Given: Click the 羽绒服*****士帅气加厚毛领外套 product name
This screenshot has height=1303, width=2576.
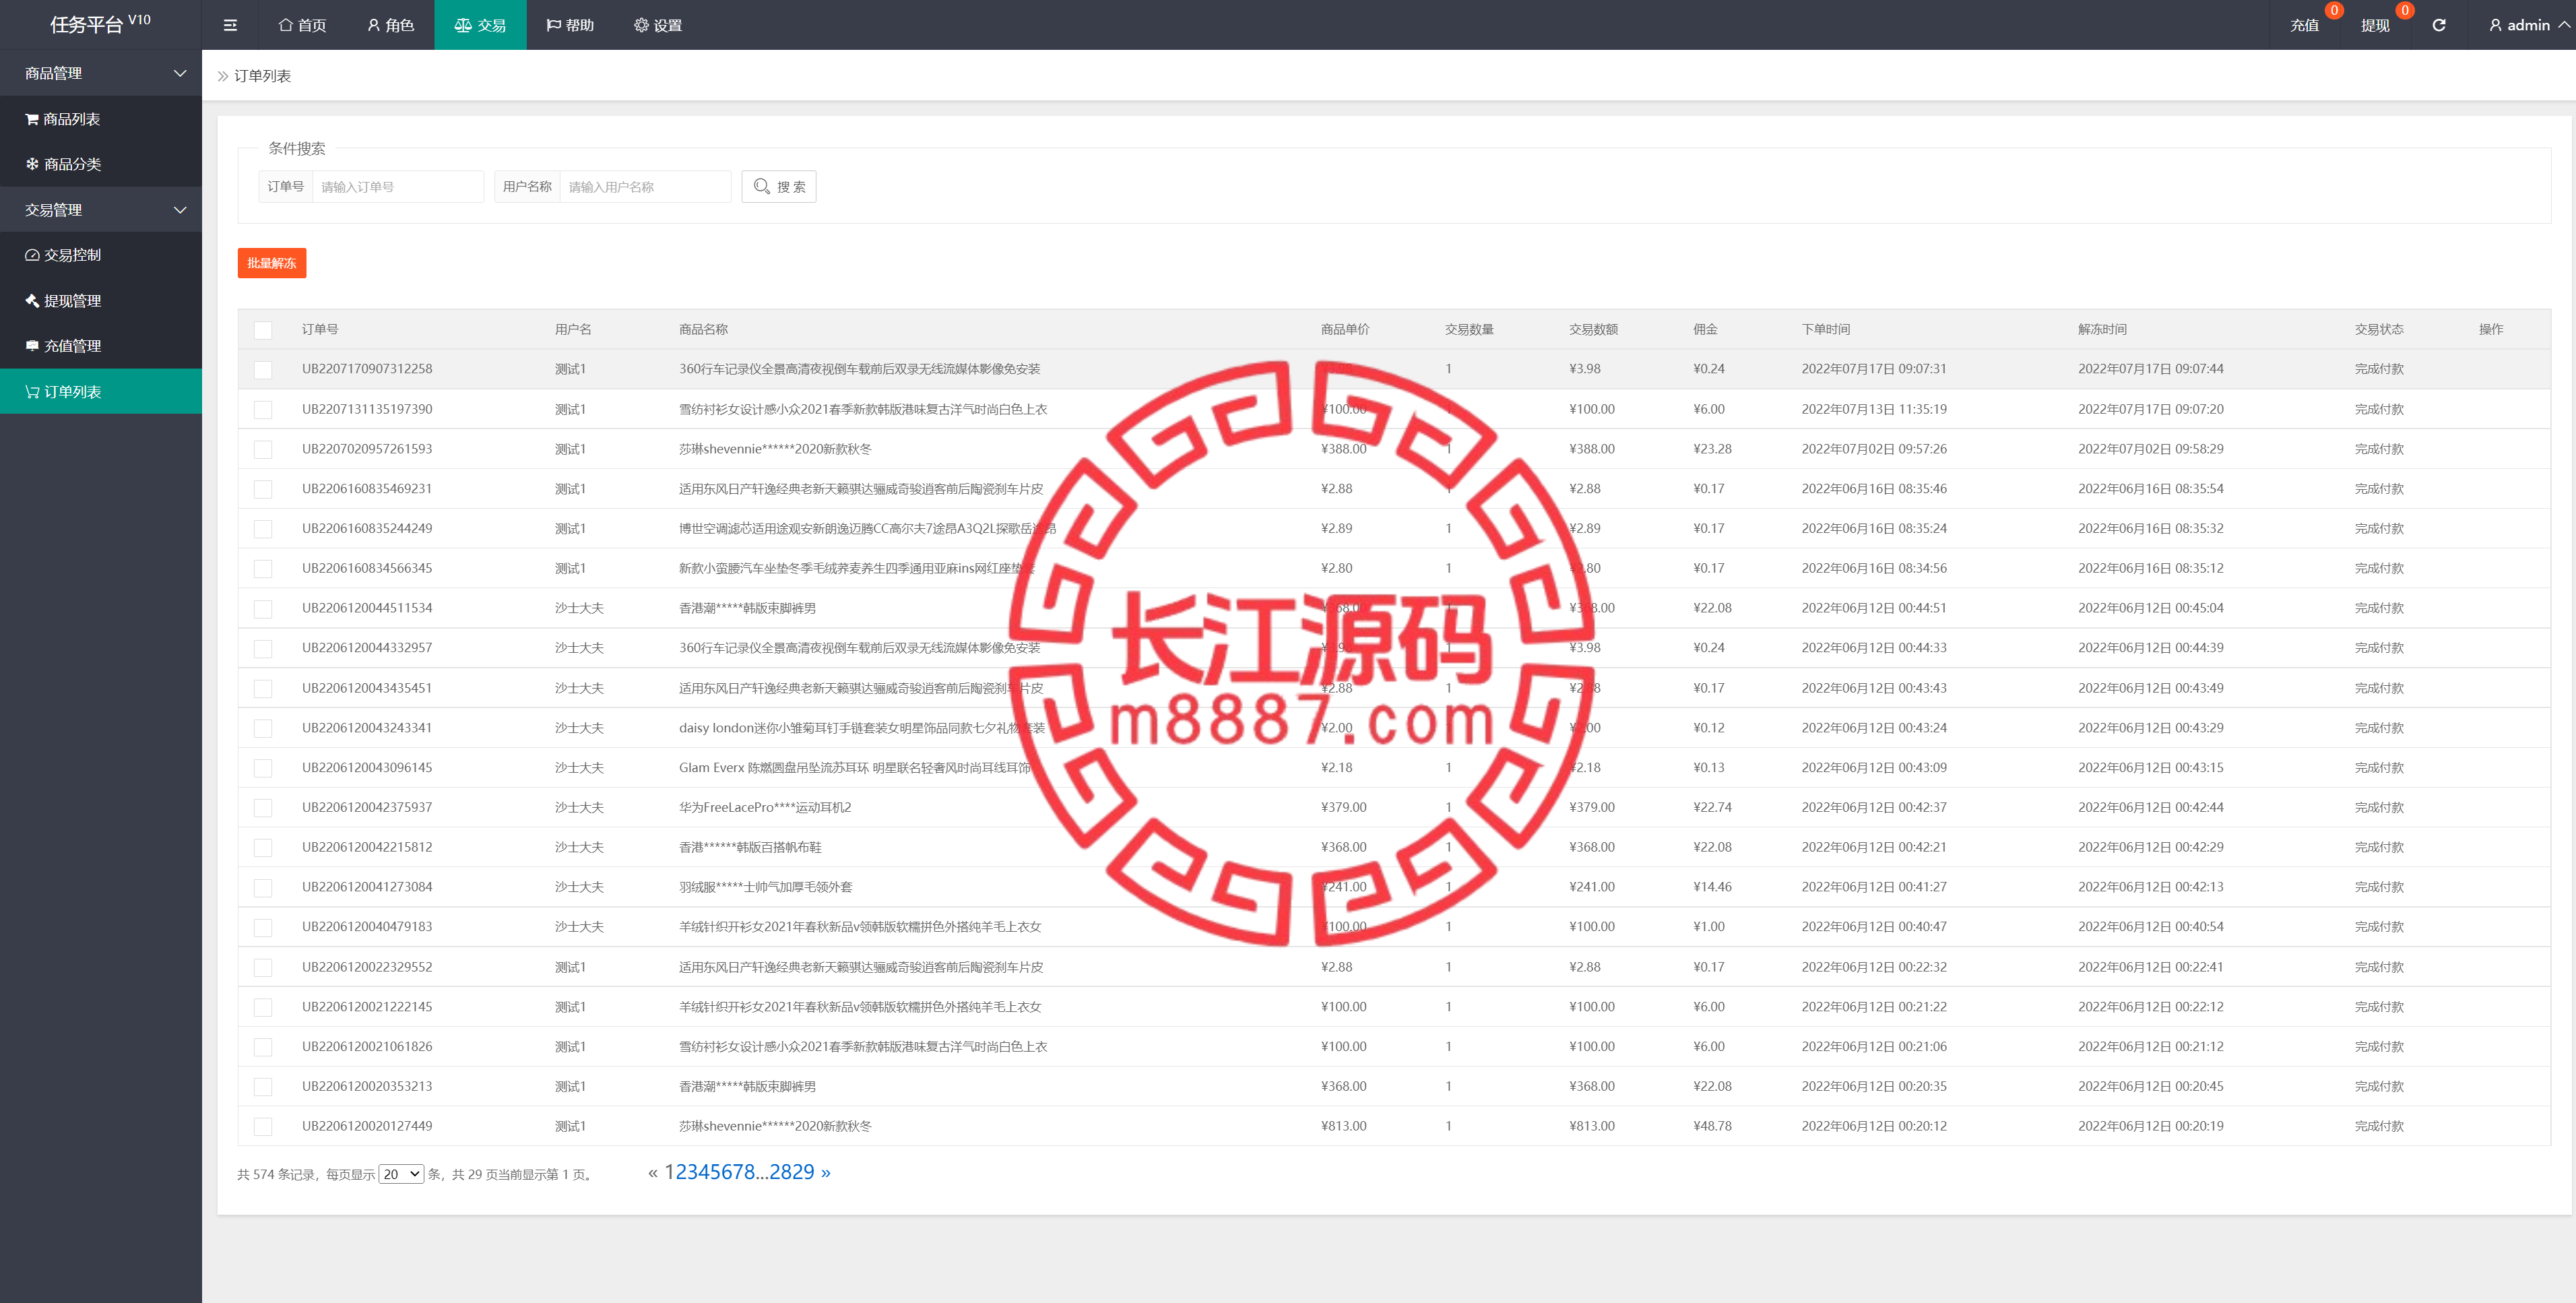Looking at the screenshot, I should tap(766, 887).
